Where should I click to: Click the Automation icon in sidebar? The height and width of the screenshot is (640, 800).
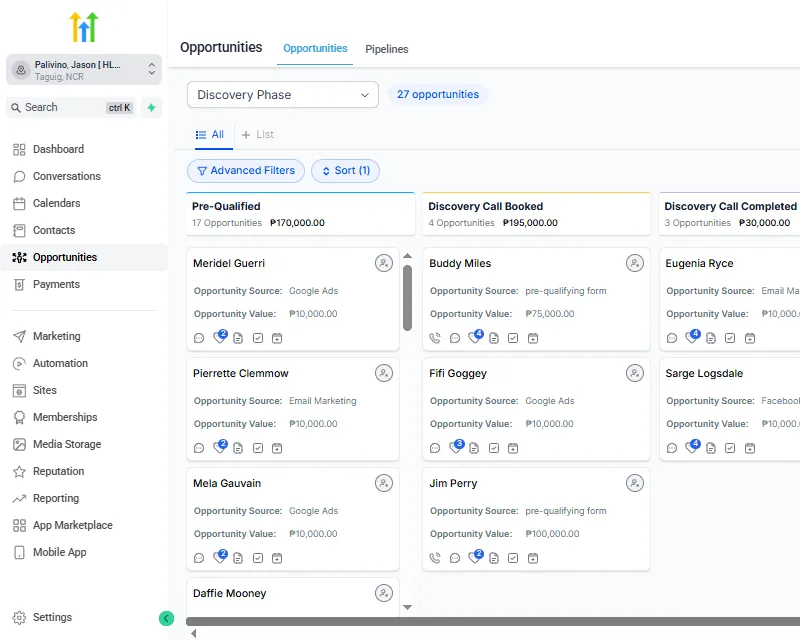tap(19, 363)
